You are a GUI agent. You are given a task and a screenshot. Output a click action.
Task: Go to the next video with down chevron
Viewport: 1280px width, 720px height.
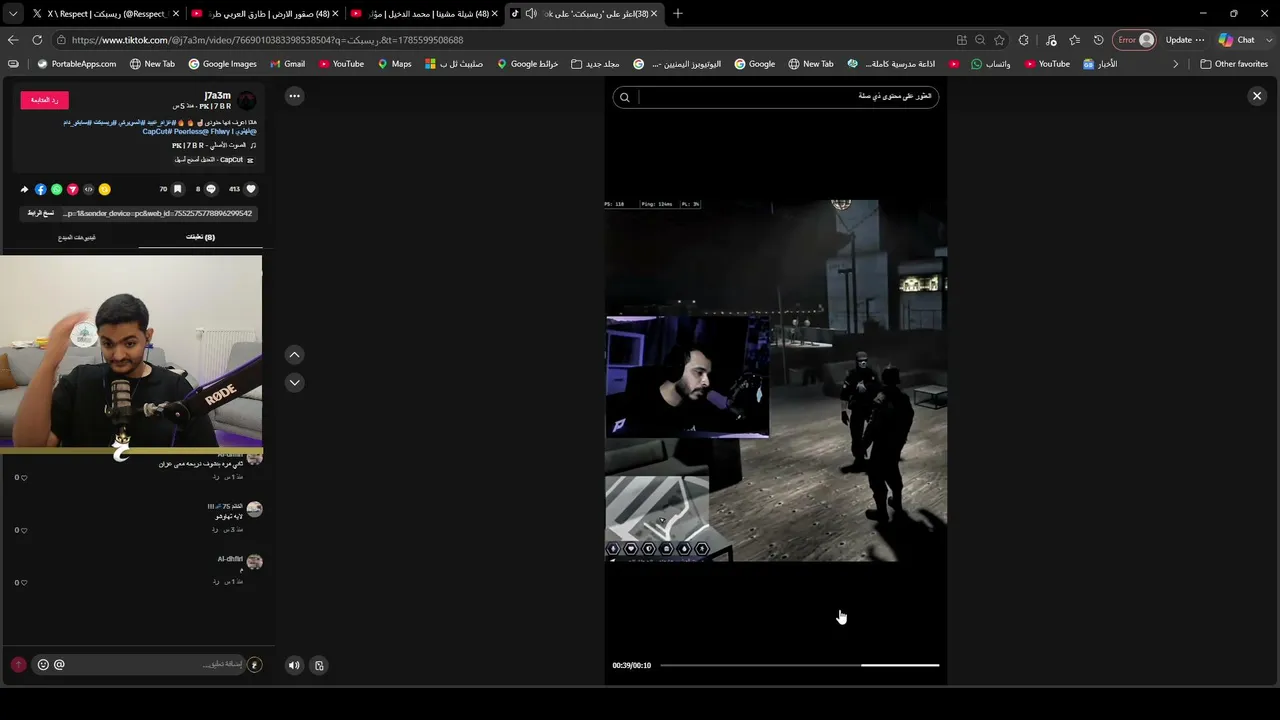tap(294, 382)
